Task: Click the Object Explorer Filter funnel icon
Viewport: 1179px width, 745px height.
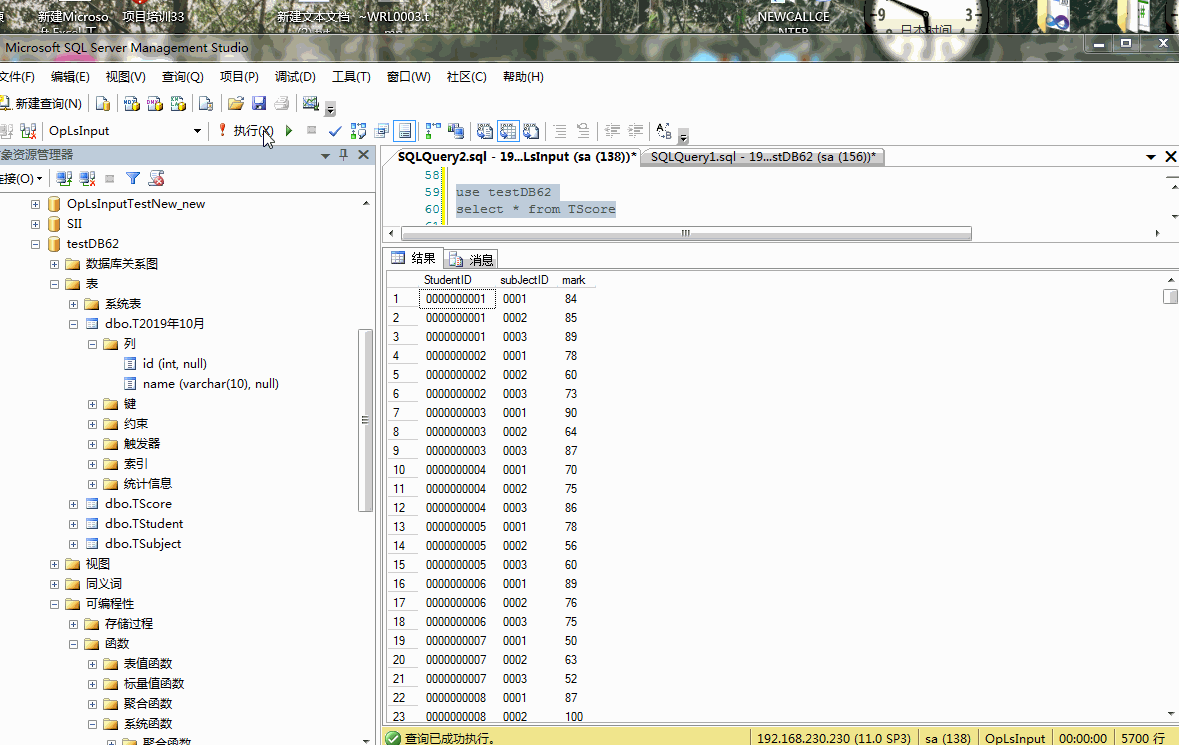Action: click(x=133, y=179)
